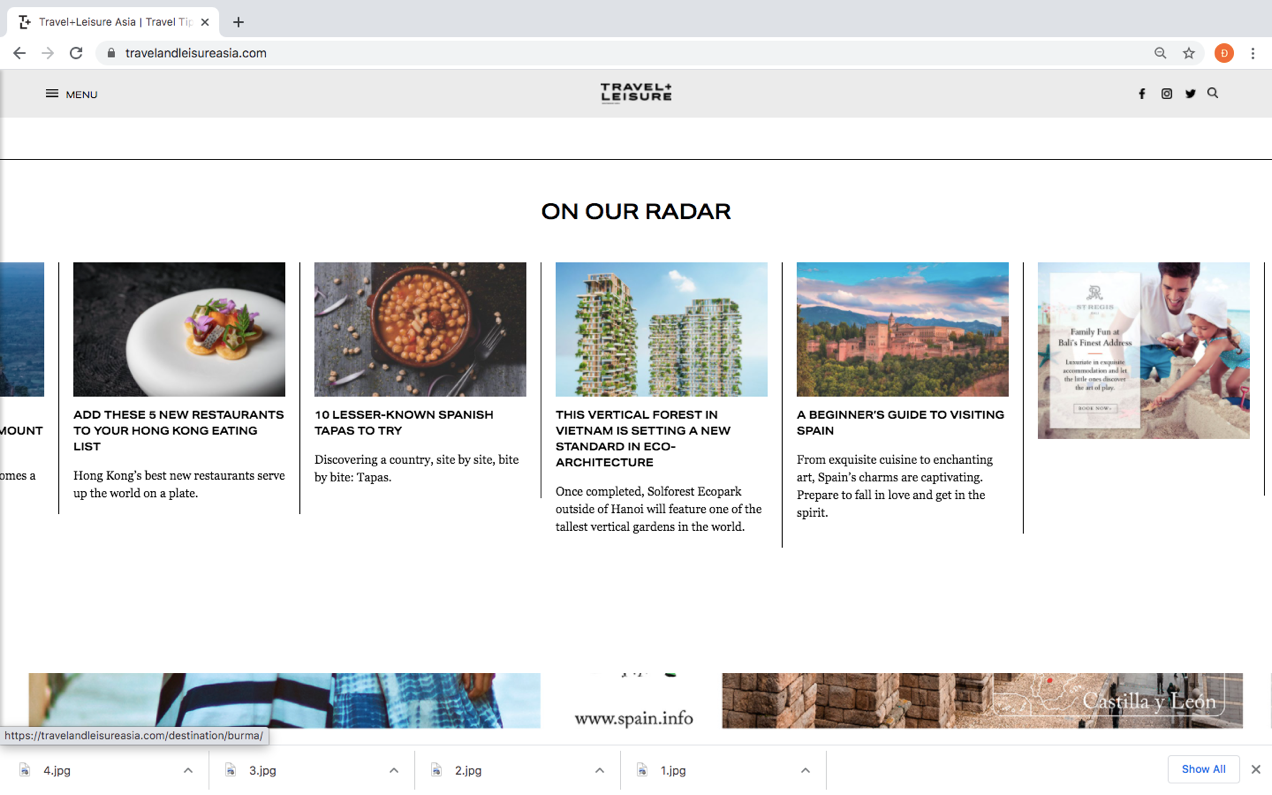Click the Vietnam vertical forest thumbnail
1272x795 pixels.
[661, 329]
